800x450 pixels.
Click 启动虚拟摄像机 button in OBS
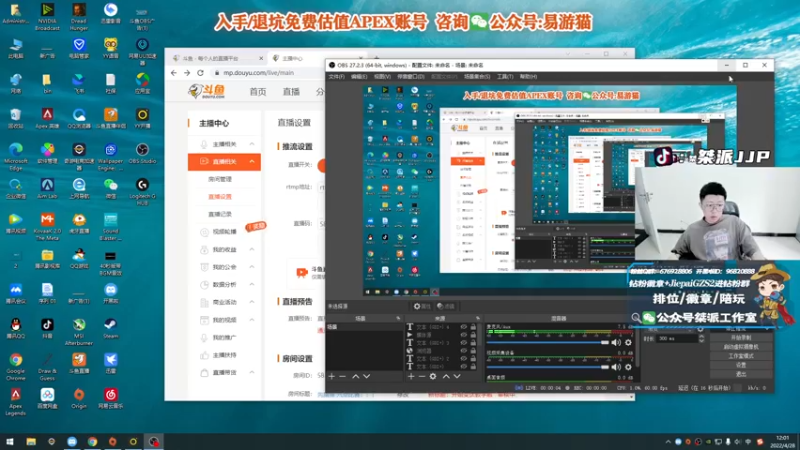pos(741,347)
